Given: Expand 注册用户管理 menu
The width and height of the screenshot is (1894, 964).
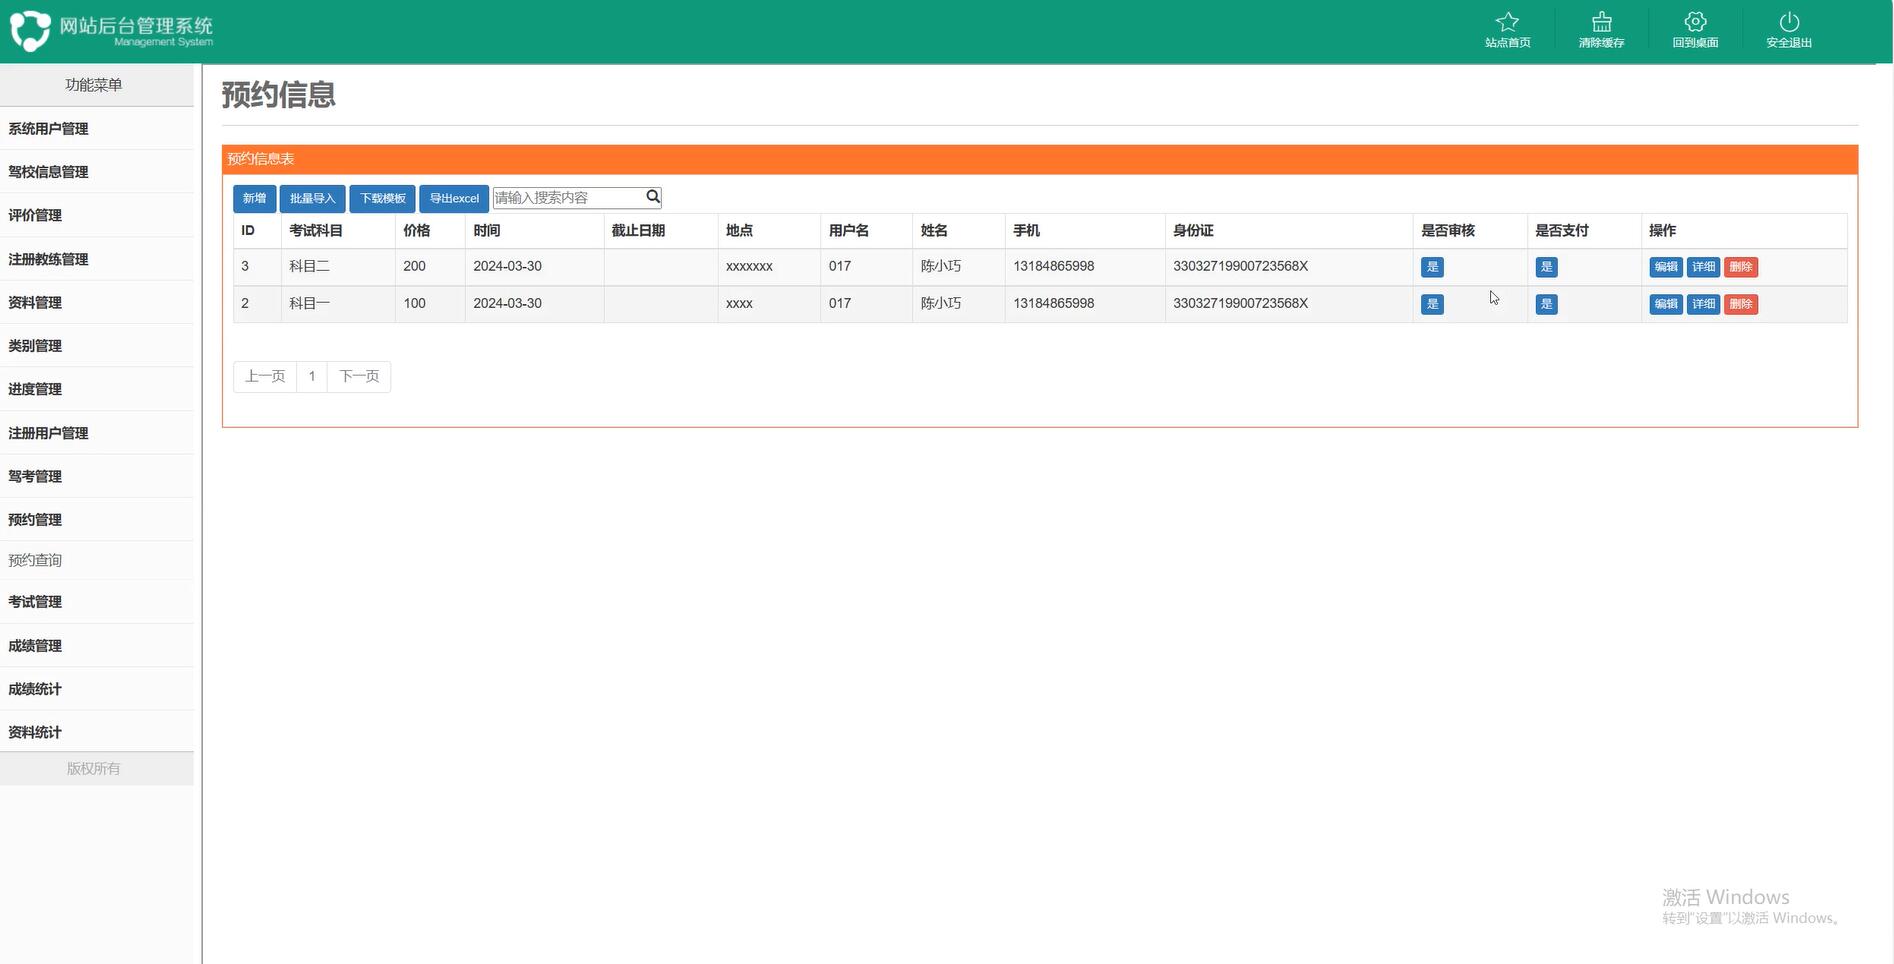Looking at the screenshot, I should (97, 433).
